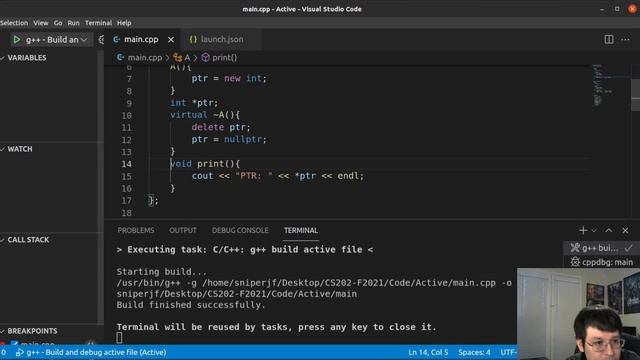Image resolution: width=640 pixels, height=360 pixels.
Task: Open the editor More Actions ellipsis
Action: pyautogui.click(x=625, y=40)
